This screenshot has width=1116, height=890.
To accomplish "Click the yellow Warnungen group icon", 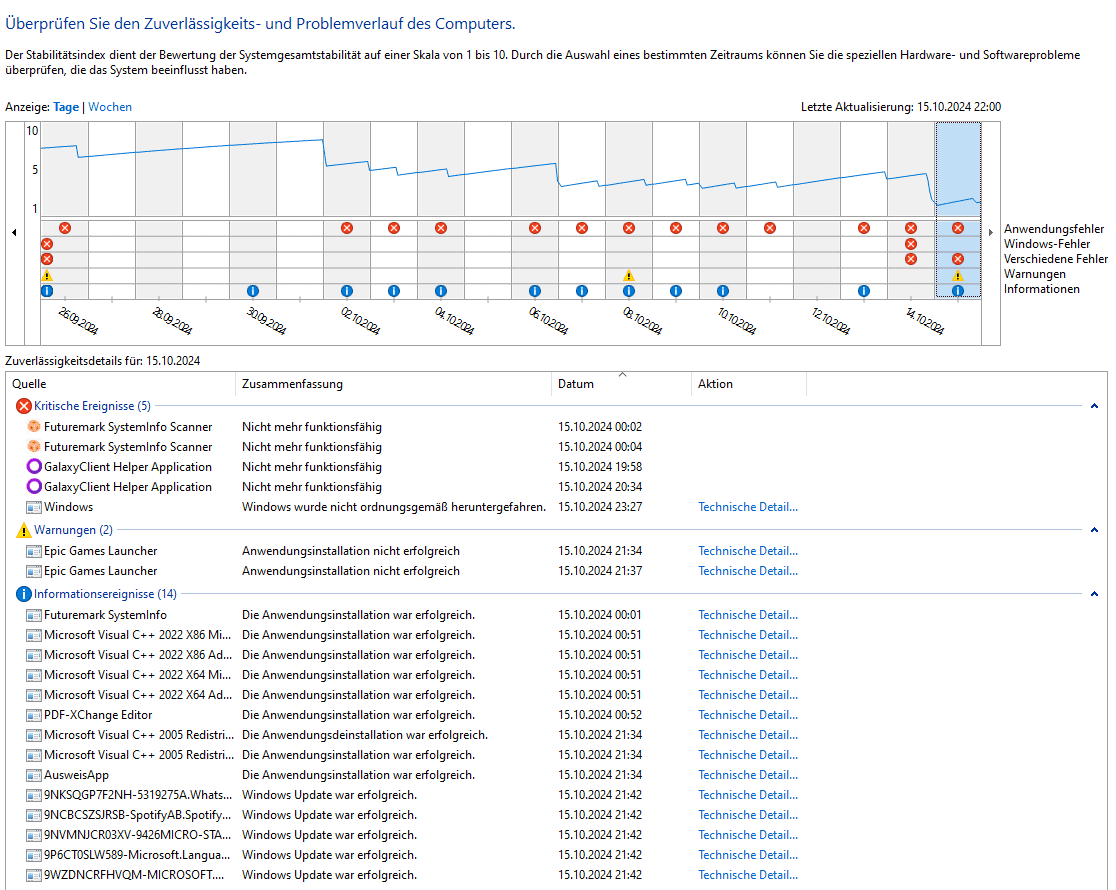I will [x=23, y=530].
